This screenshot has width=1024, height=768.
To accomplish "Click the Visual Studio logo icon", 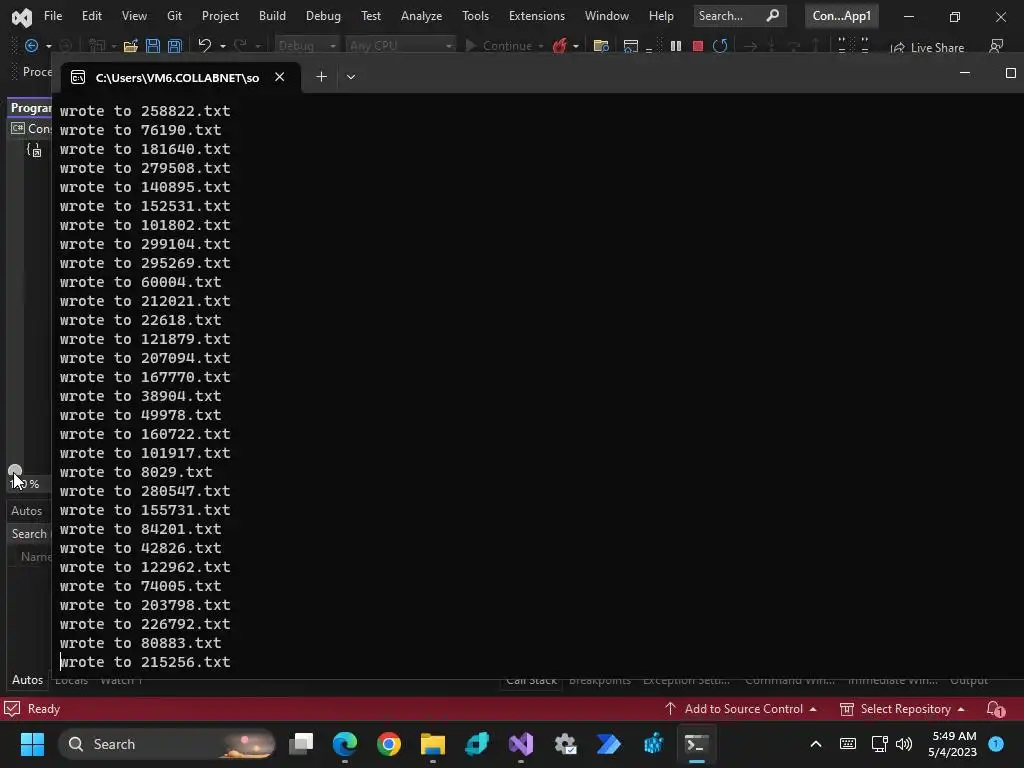I will point(22,17).
